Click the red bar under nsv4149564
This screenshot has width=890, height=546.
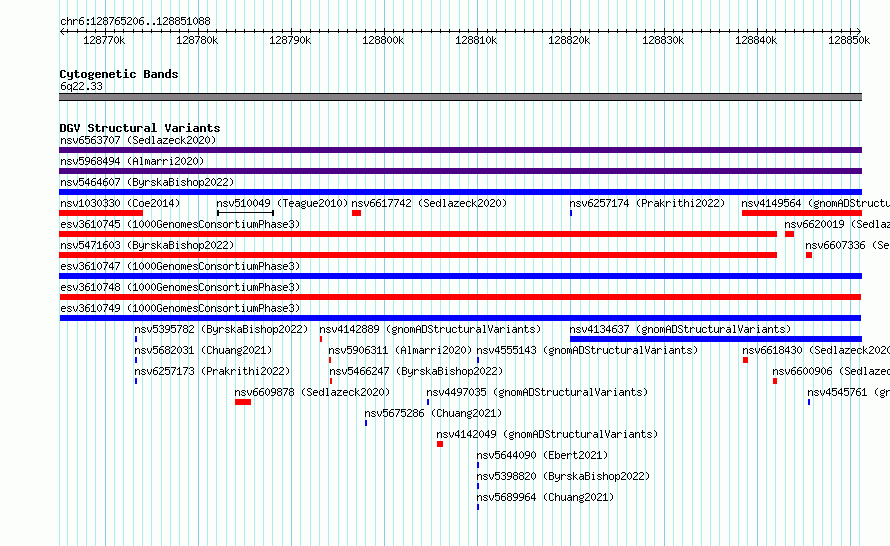(802, 213)
